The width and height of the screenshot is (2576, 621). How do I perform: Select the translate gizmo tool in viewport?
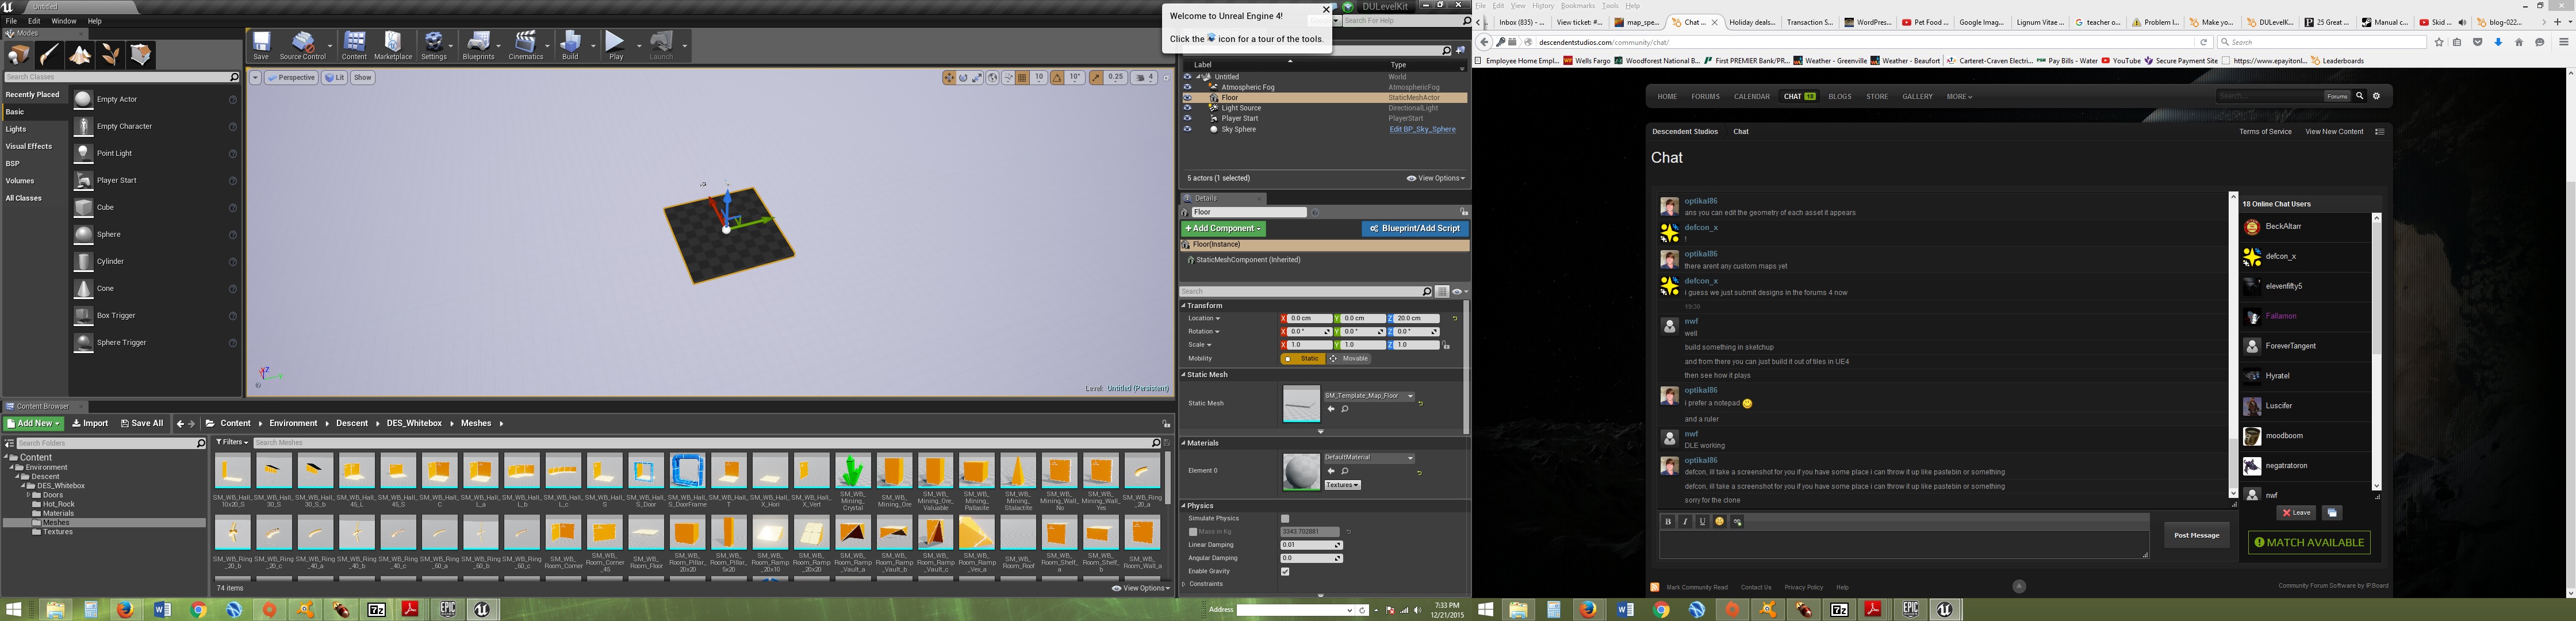click(x=949, y=78)
